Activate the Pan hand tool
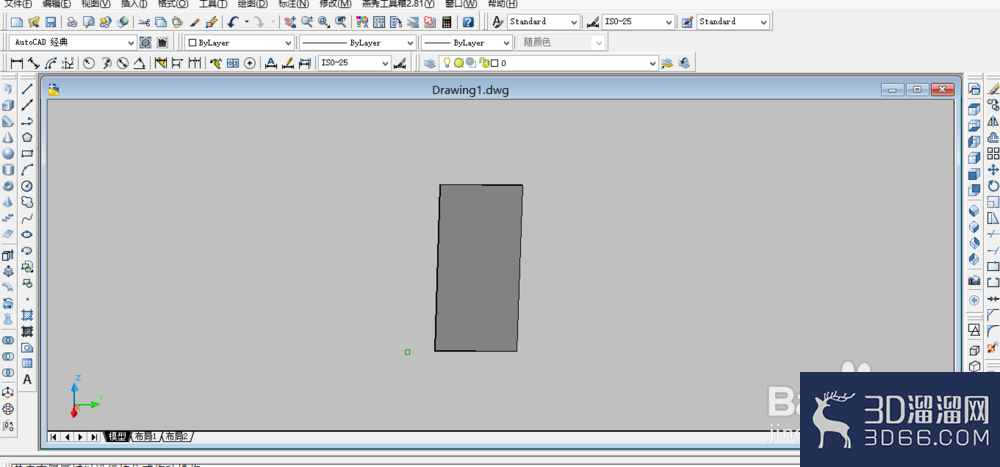 [290, 22]
